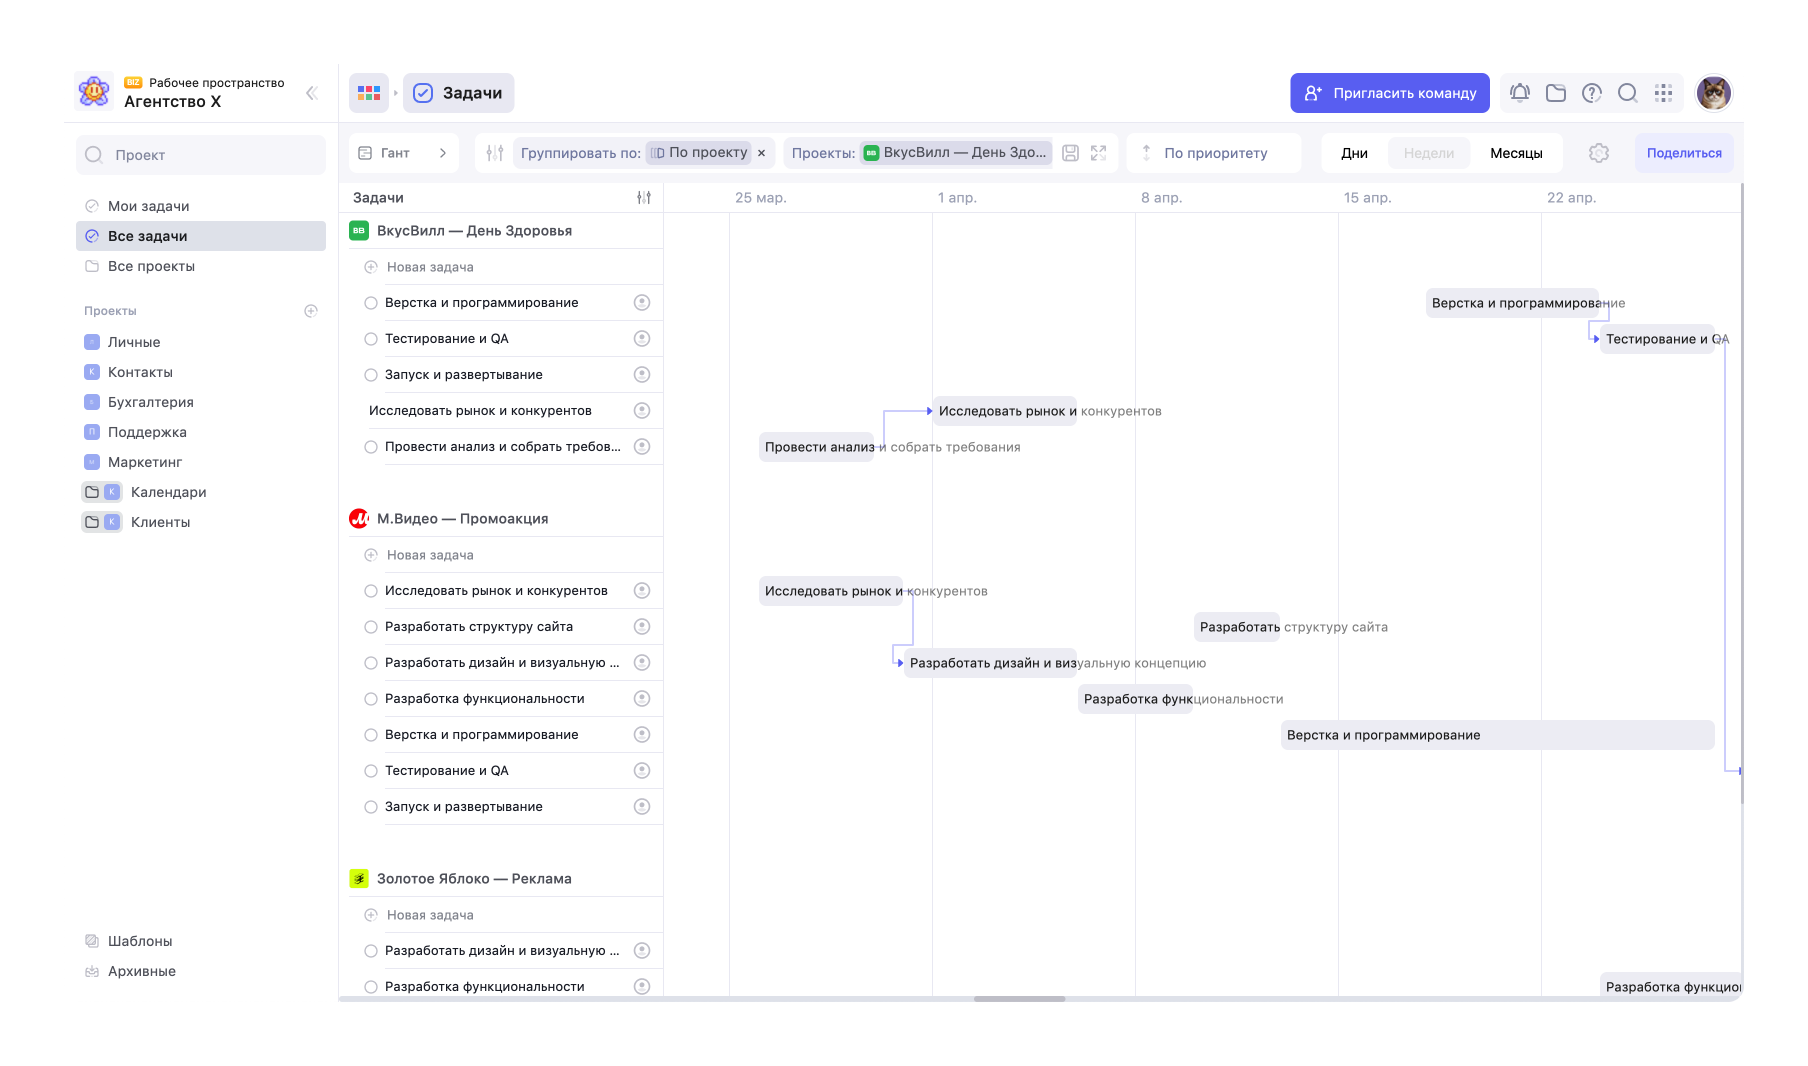1808x1066 pixels.
Task: Click the assignee icon for Разработать структуру сайта
Action: click(x=642, y=627)
